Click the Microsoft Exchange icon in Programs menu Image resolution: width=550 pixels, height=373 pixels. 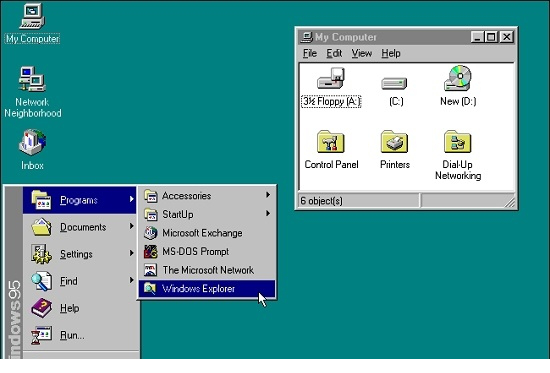pyautogui.click(x=150, y=233)
